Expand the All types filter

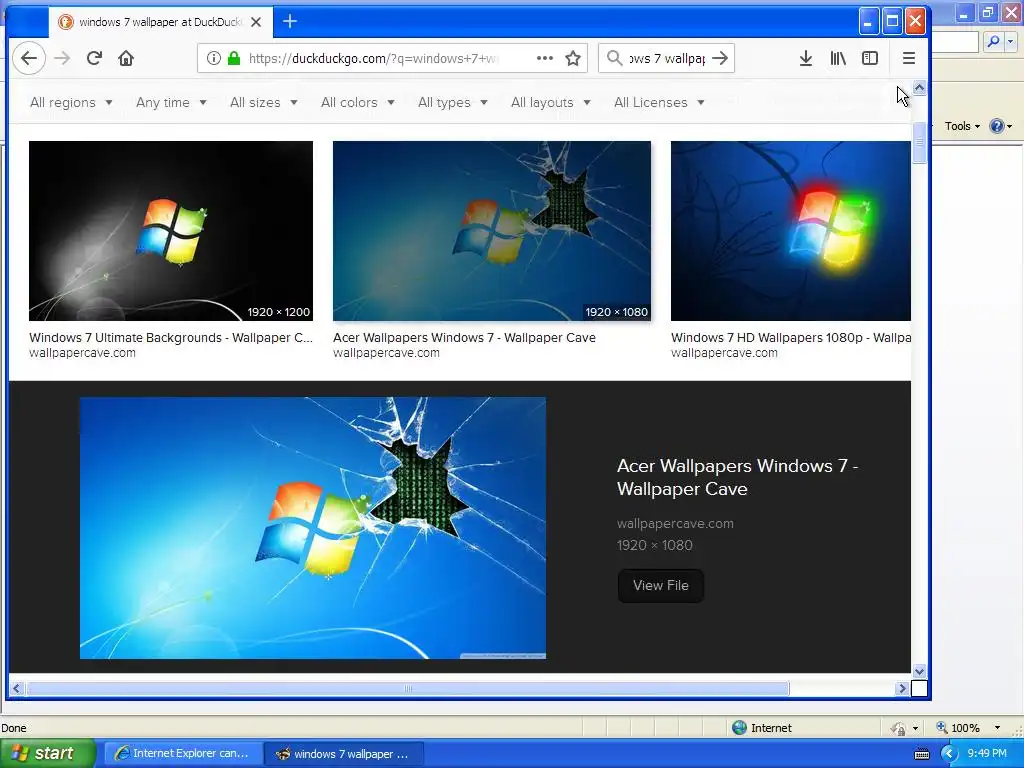[453, 103]
